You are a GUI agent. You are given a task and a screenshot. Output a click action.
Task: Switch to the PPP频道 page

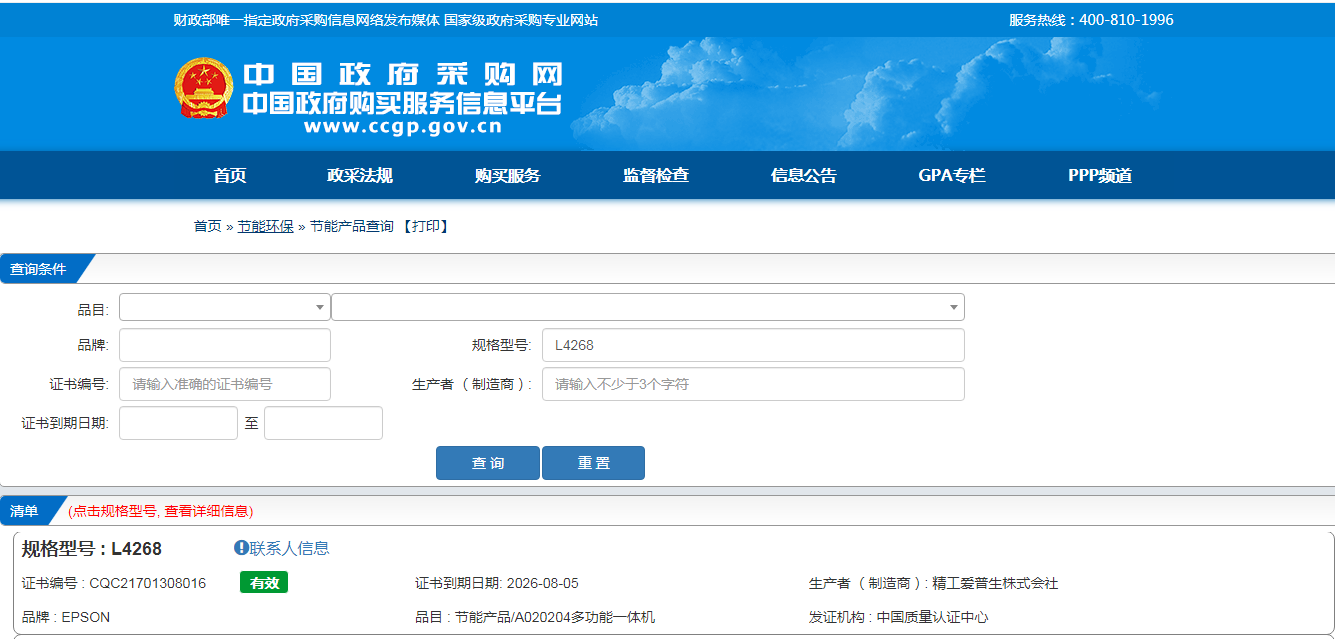[x=1100, y=176]
